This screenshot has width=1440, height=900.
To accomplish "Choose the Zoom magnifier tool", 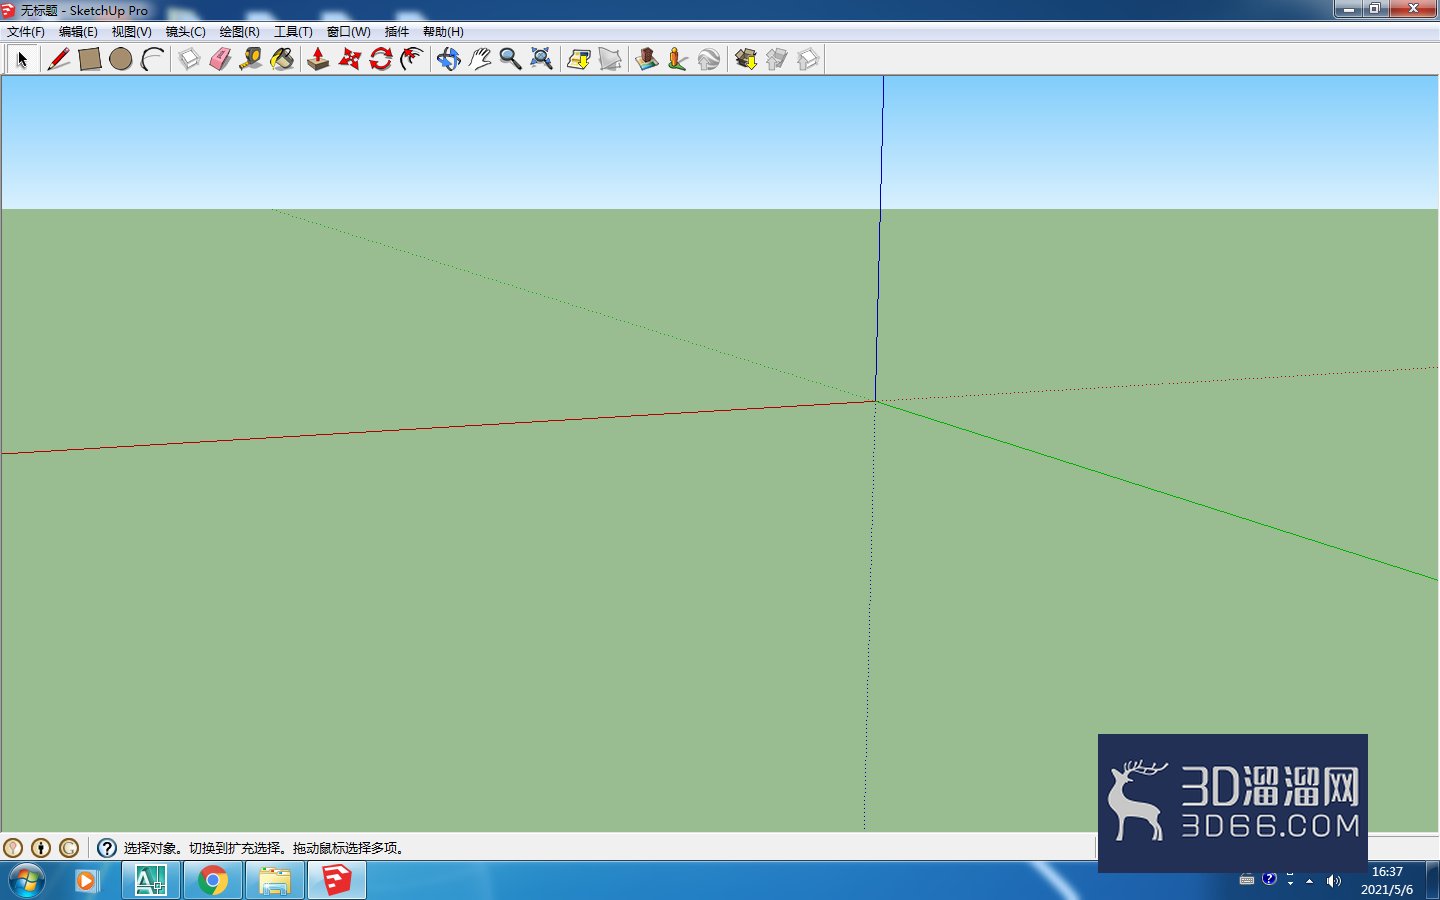I will click(x=510, y=59).
